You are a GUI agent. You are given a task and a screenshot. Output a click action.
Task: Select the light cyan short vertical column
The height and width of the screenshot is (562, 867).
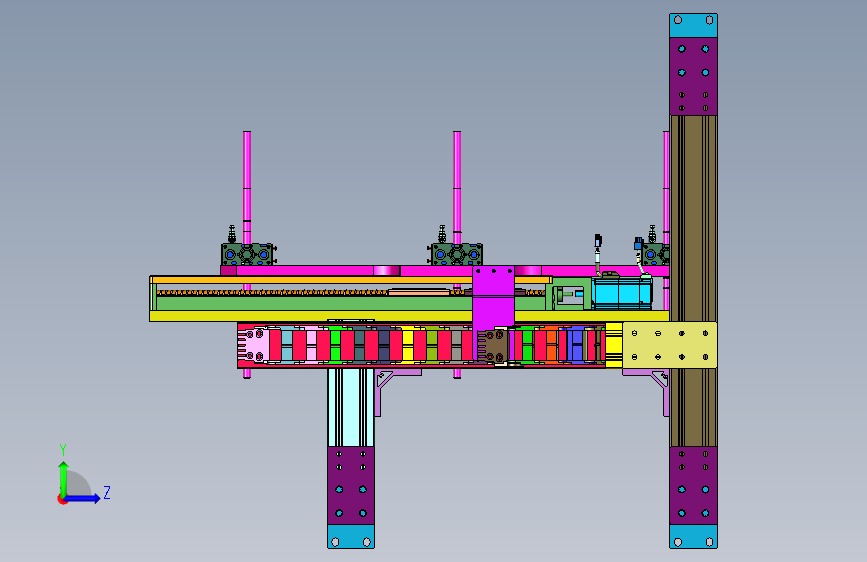[x=351, y=408]
